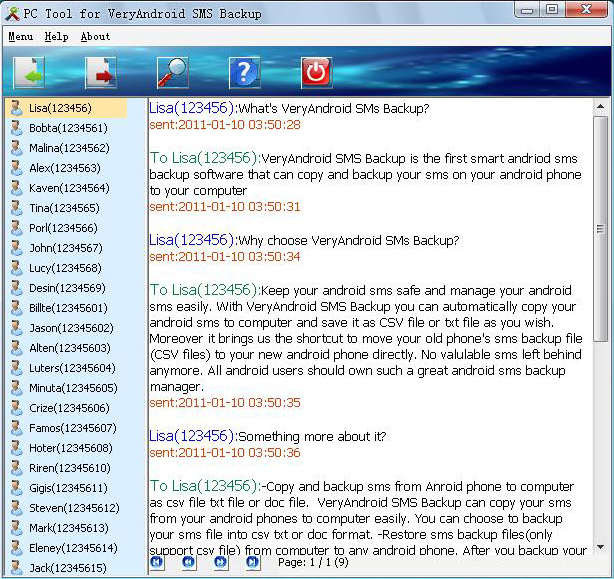This screenshot has height=579, width=614.
Task: Select contact Eleney(12345614)
Action: [73, 548]
